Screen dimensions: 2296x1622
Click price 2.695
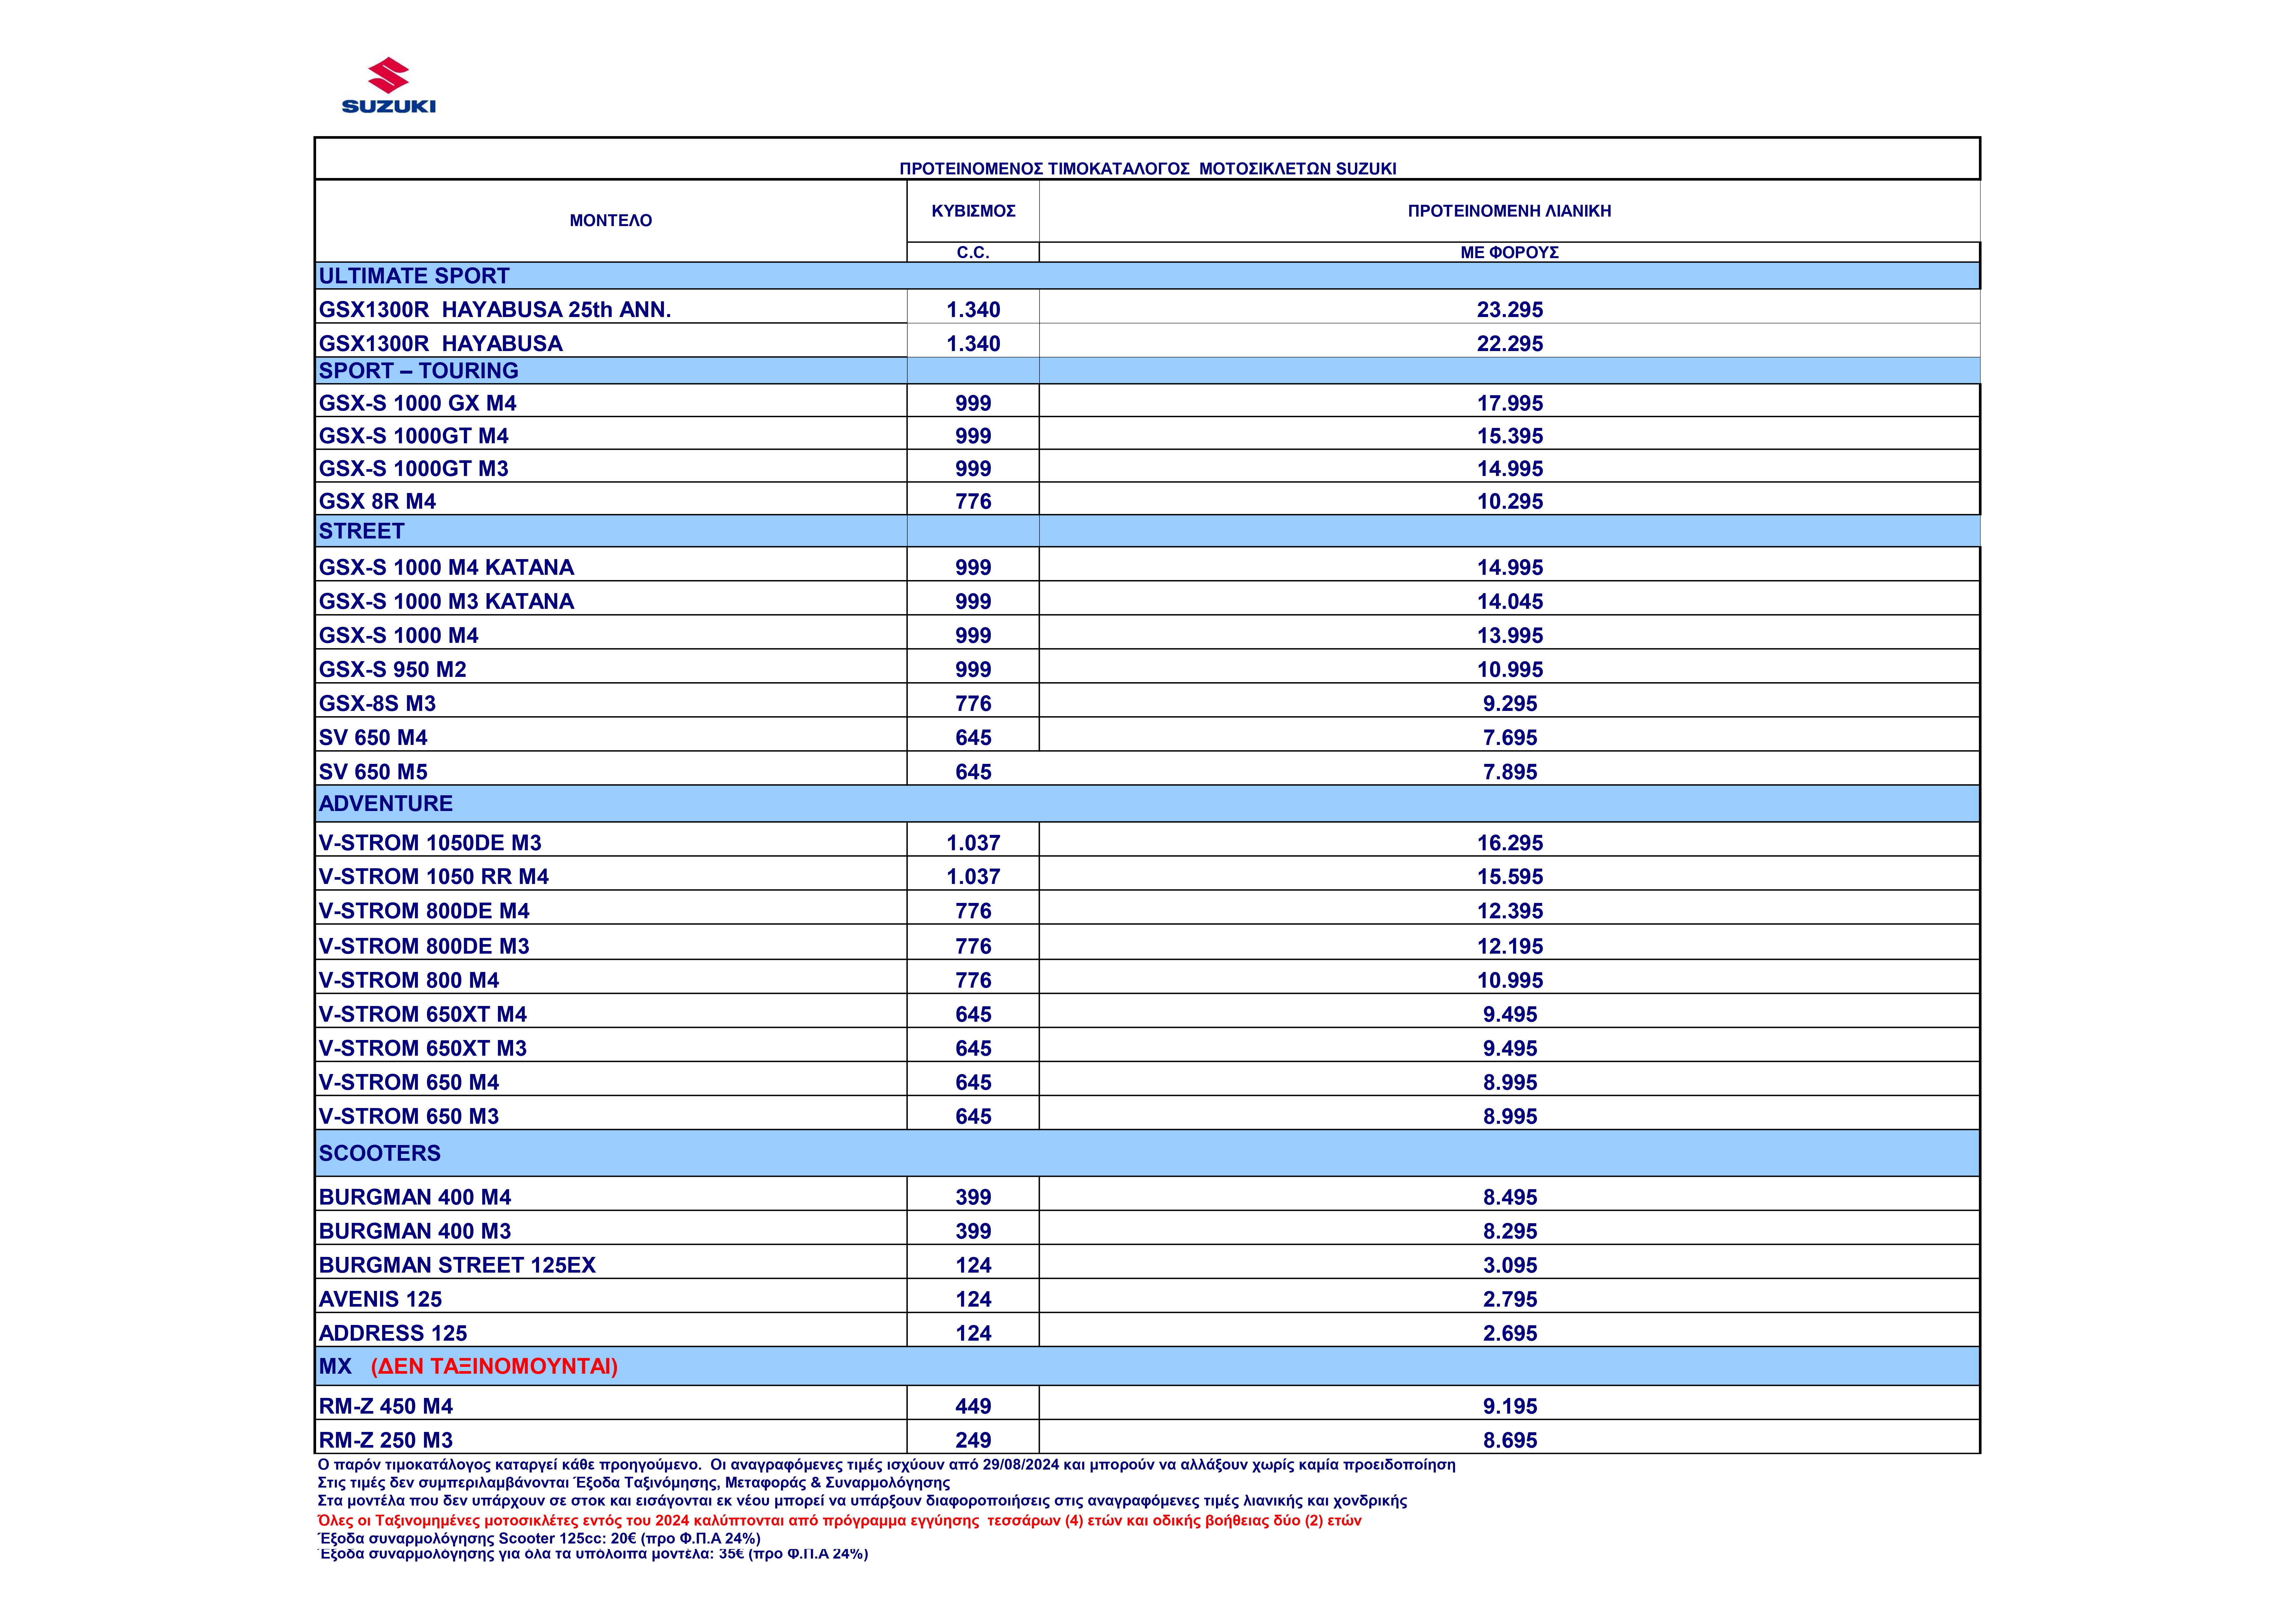click(x=1510, y=1333)
